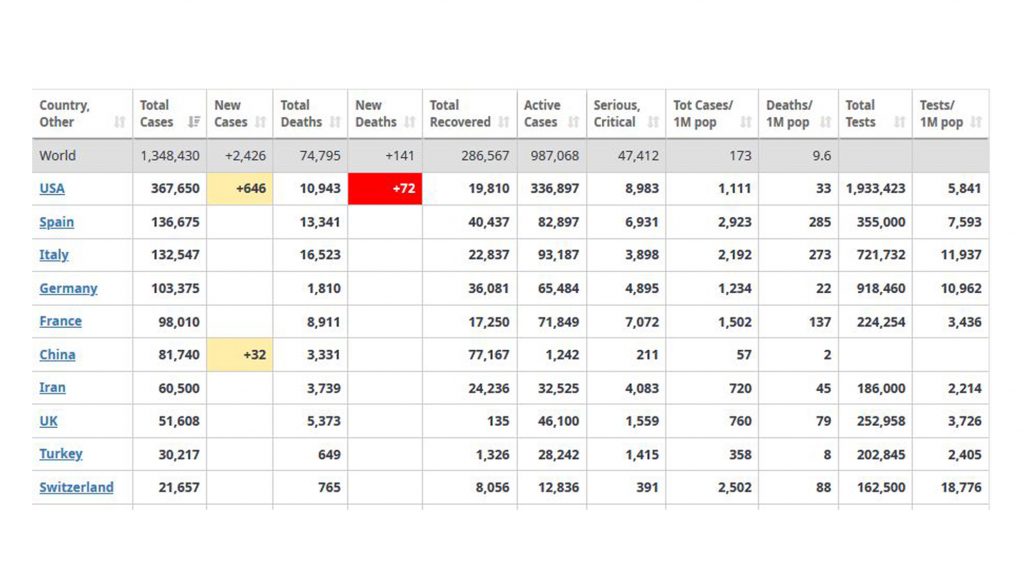This screenshot has width=1024, height=583.
Task: Follow the Italy link
Action: [x=54, y=255]
